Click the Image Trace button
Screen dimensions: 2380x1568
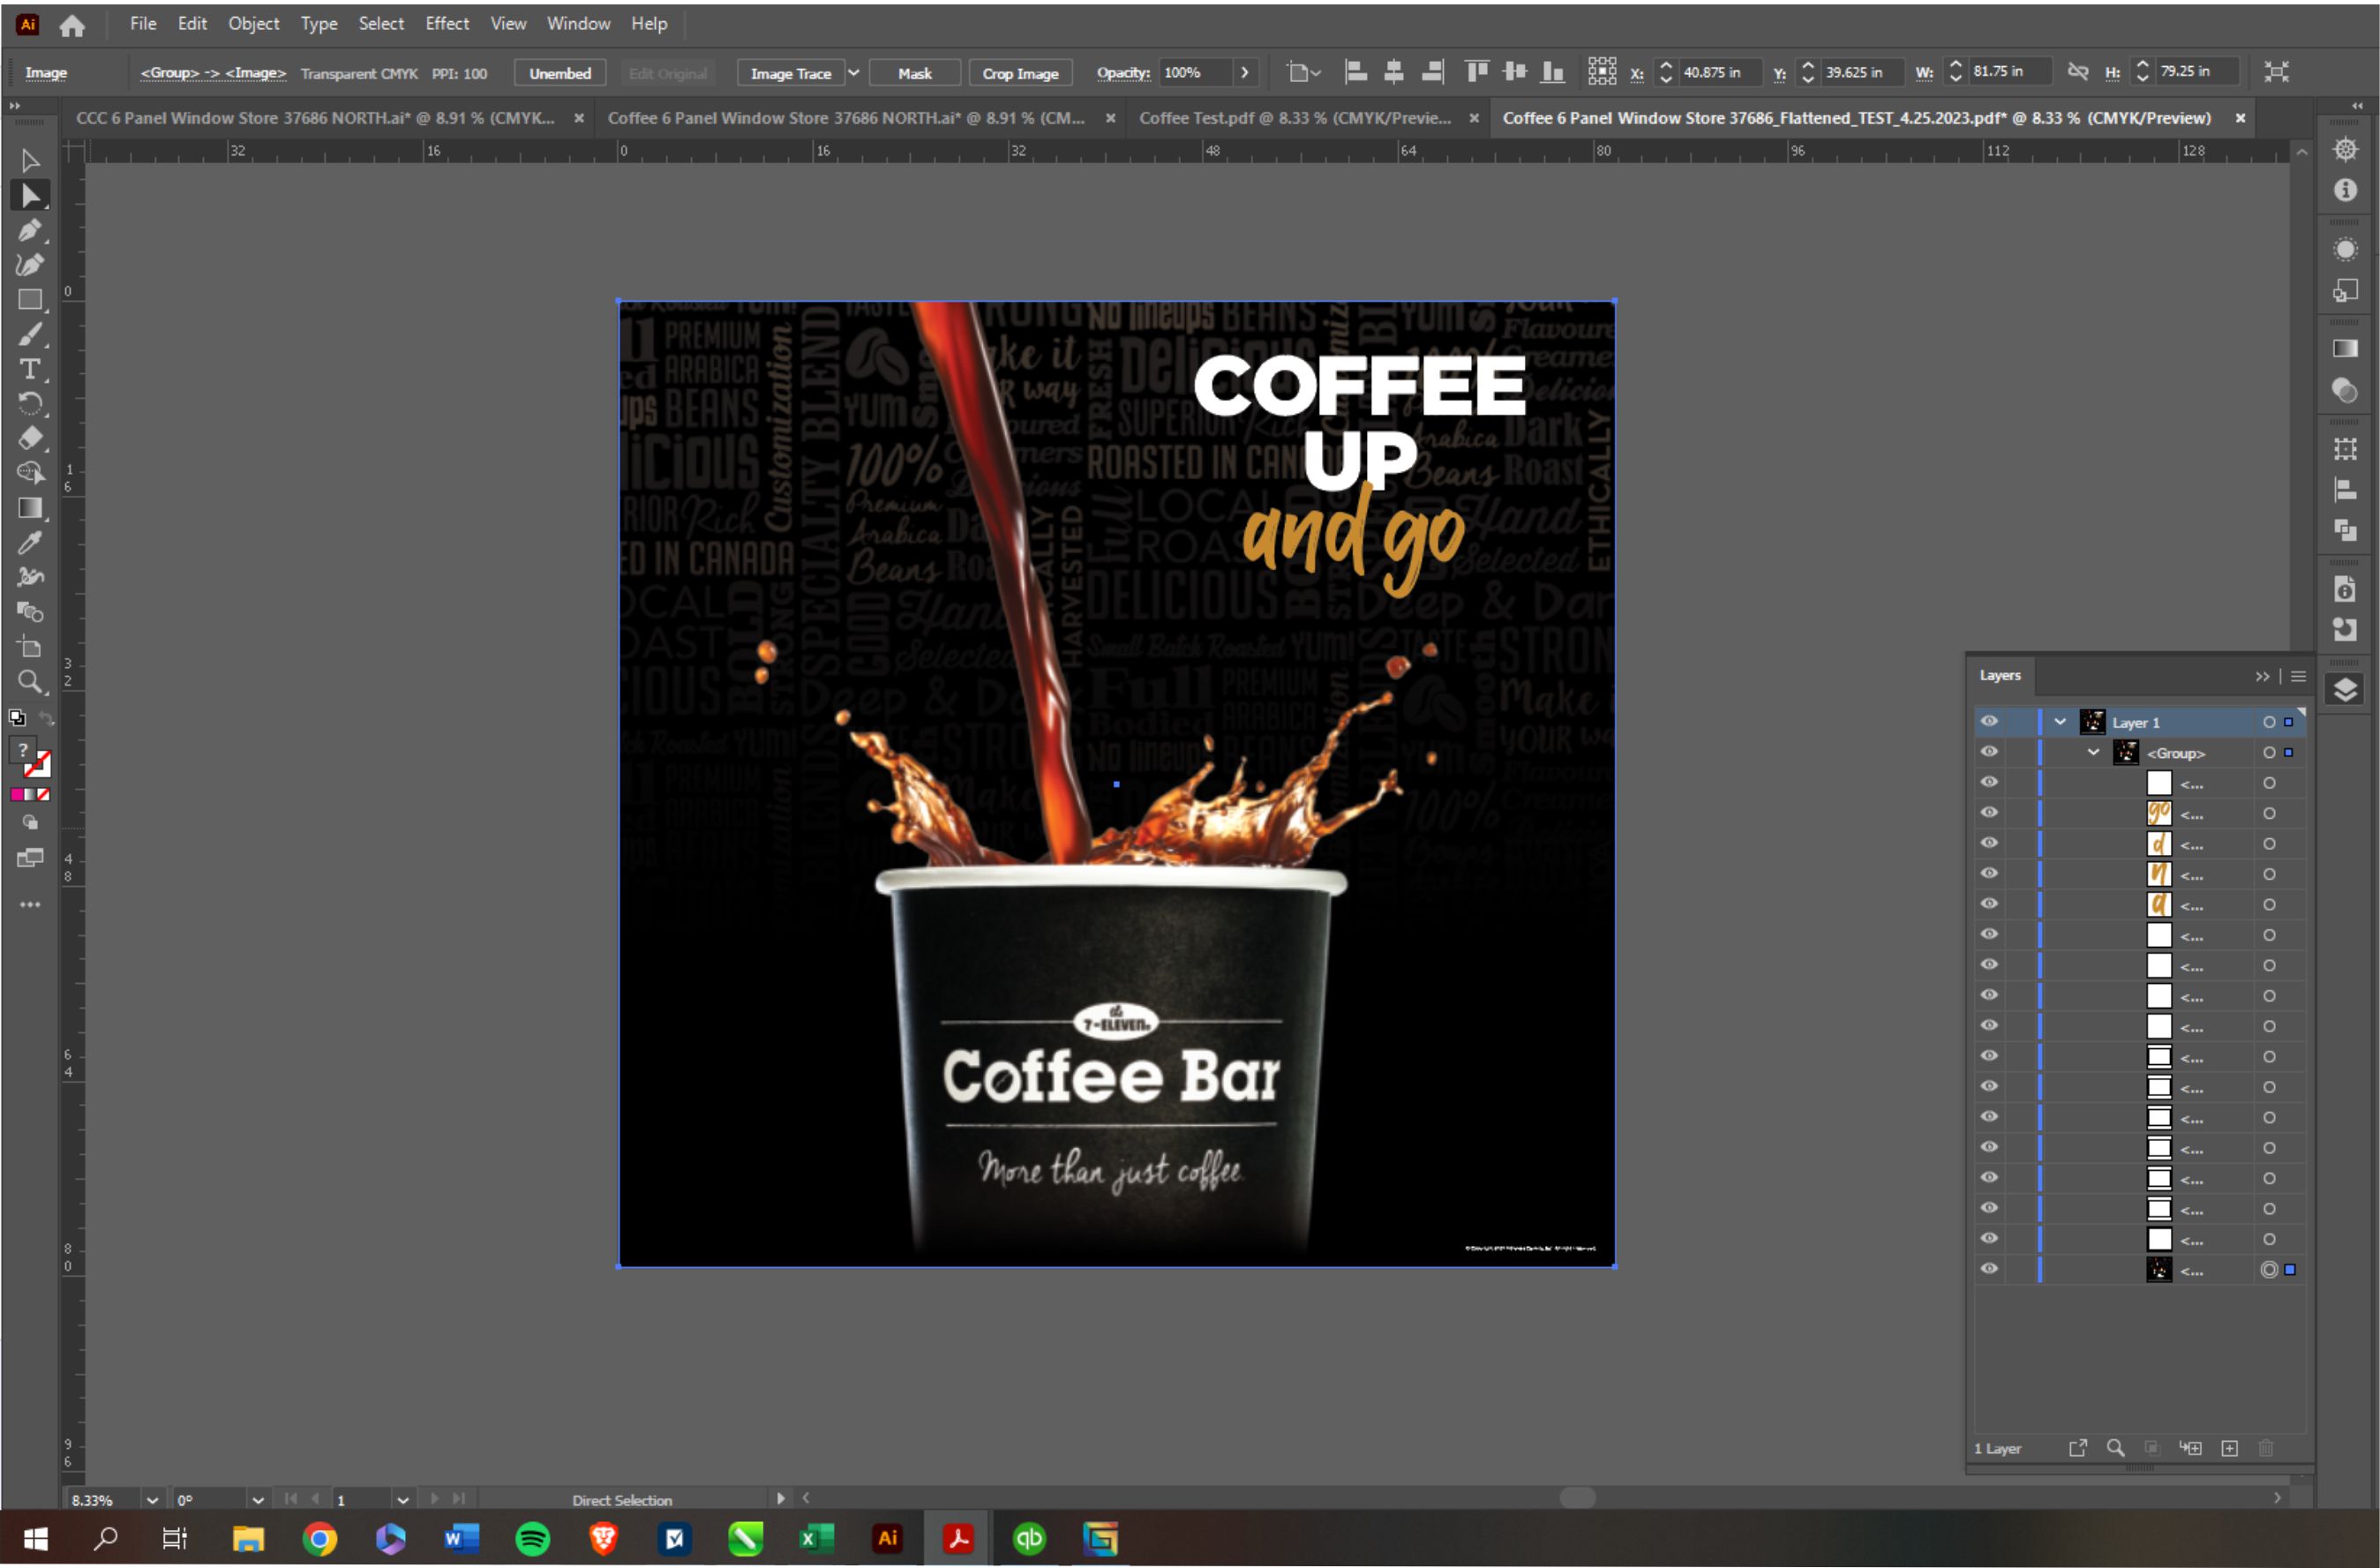pyautogui.click(x=791, y=73)
